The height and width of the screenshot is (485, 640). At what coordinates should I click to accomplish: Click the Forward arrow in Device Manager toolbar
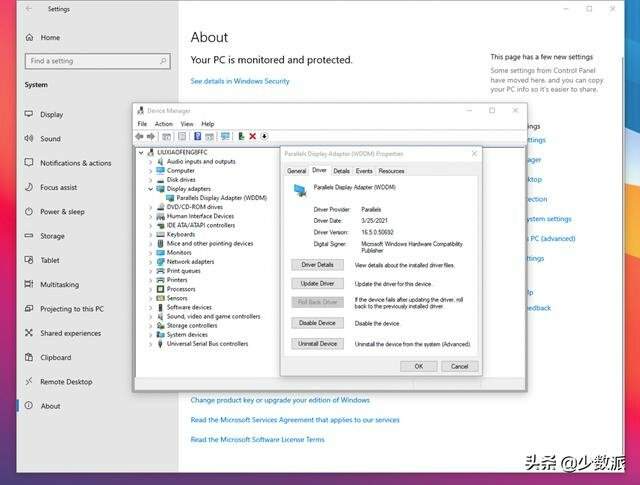(x=151, y=136)
